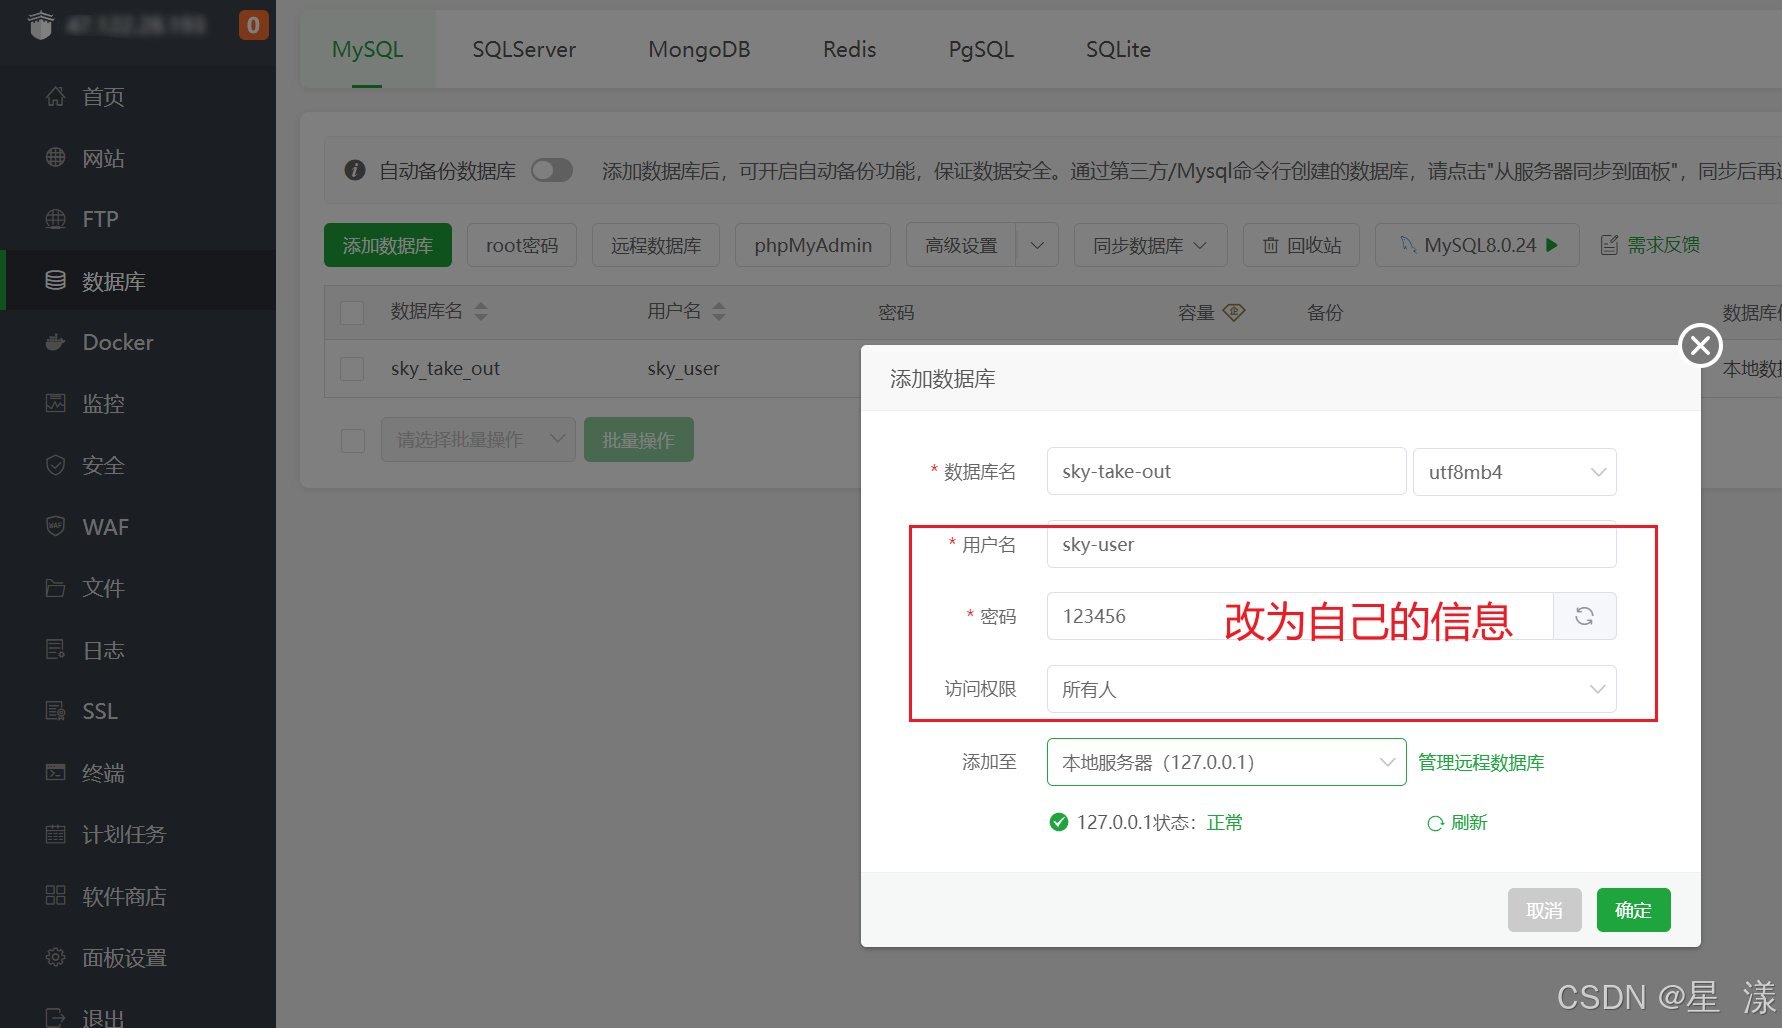Viewport: 1782px width, 1028px height.
Task: Open the 监控 monitor icon
Action: pos(56,403)
